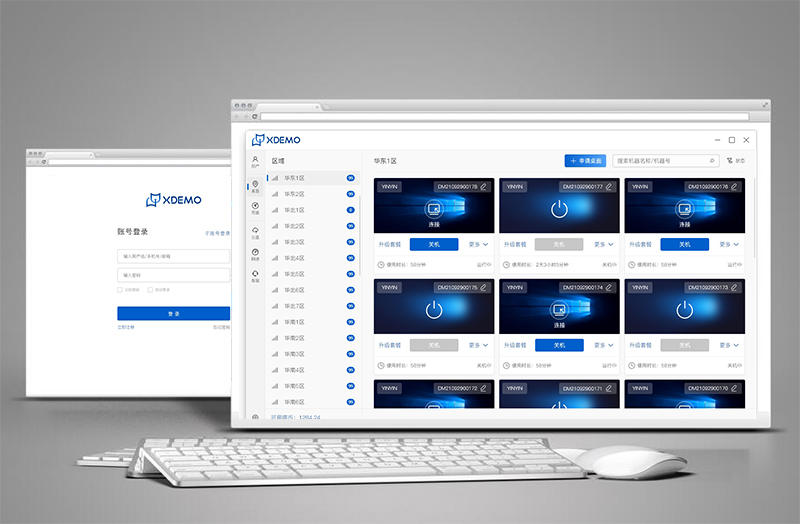800x524 pixels.
Task: Click the grayed shutdown button on machine ending 175
Action: tap(434, 345)
